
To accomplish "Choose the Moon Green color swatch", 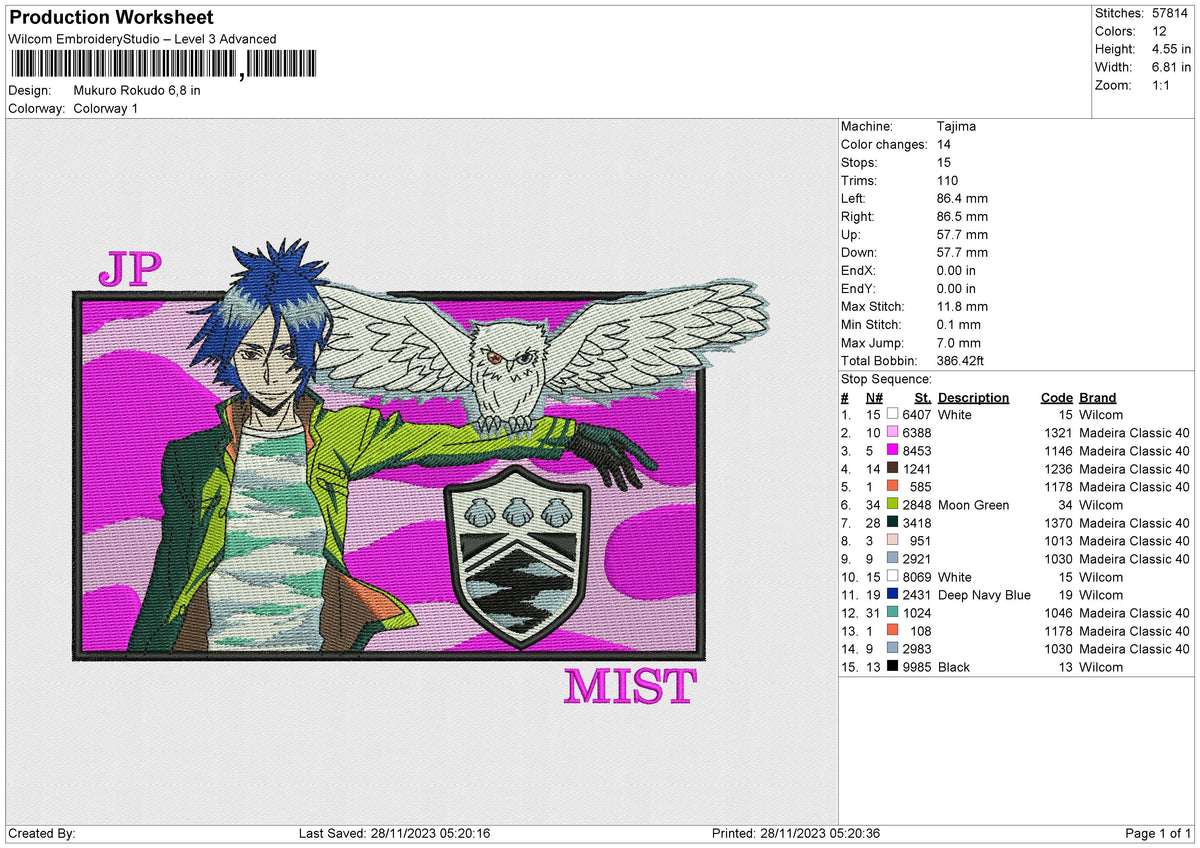I will 892,505.
